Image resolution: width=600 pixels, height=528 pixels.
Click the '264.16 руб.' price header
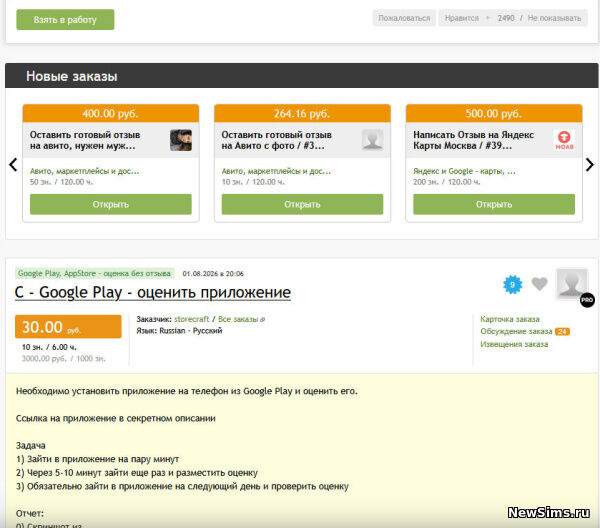[x=302, y=113]
